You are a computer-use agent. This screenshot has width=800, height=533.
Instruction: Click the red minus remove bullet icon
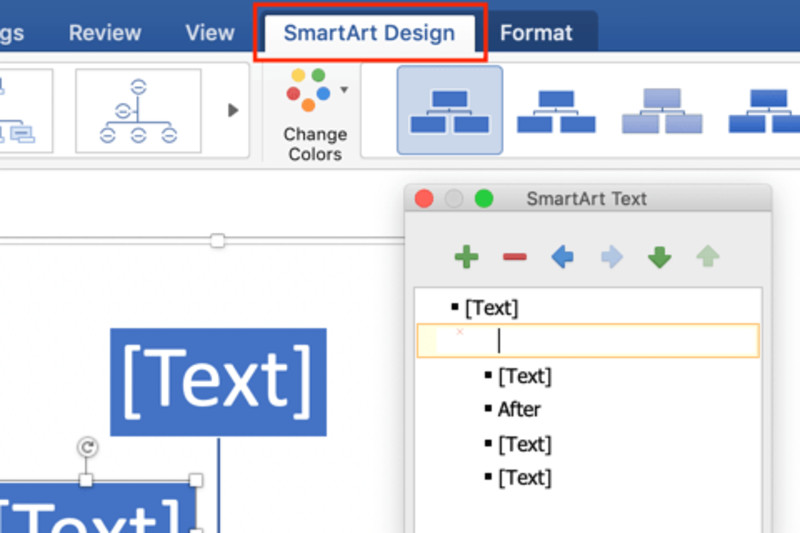coord(514,257)
